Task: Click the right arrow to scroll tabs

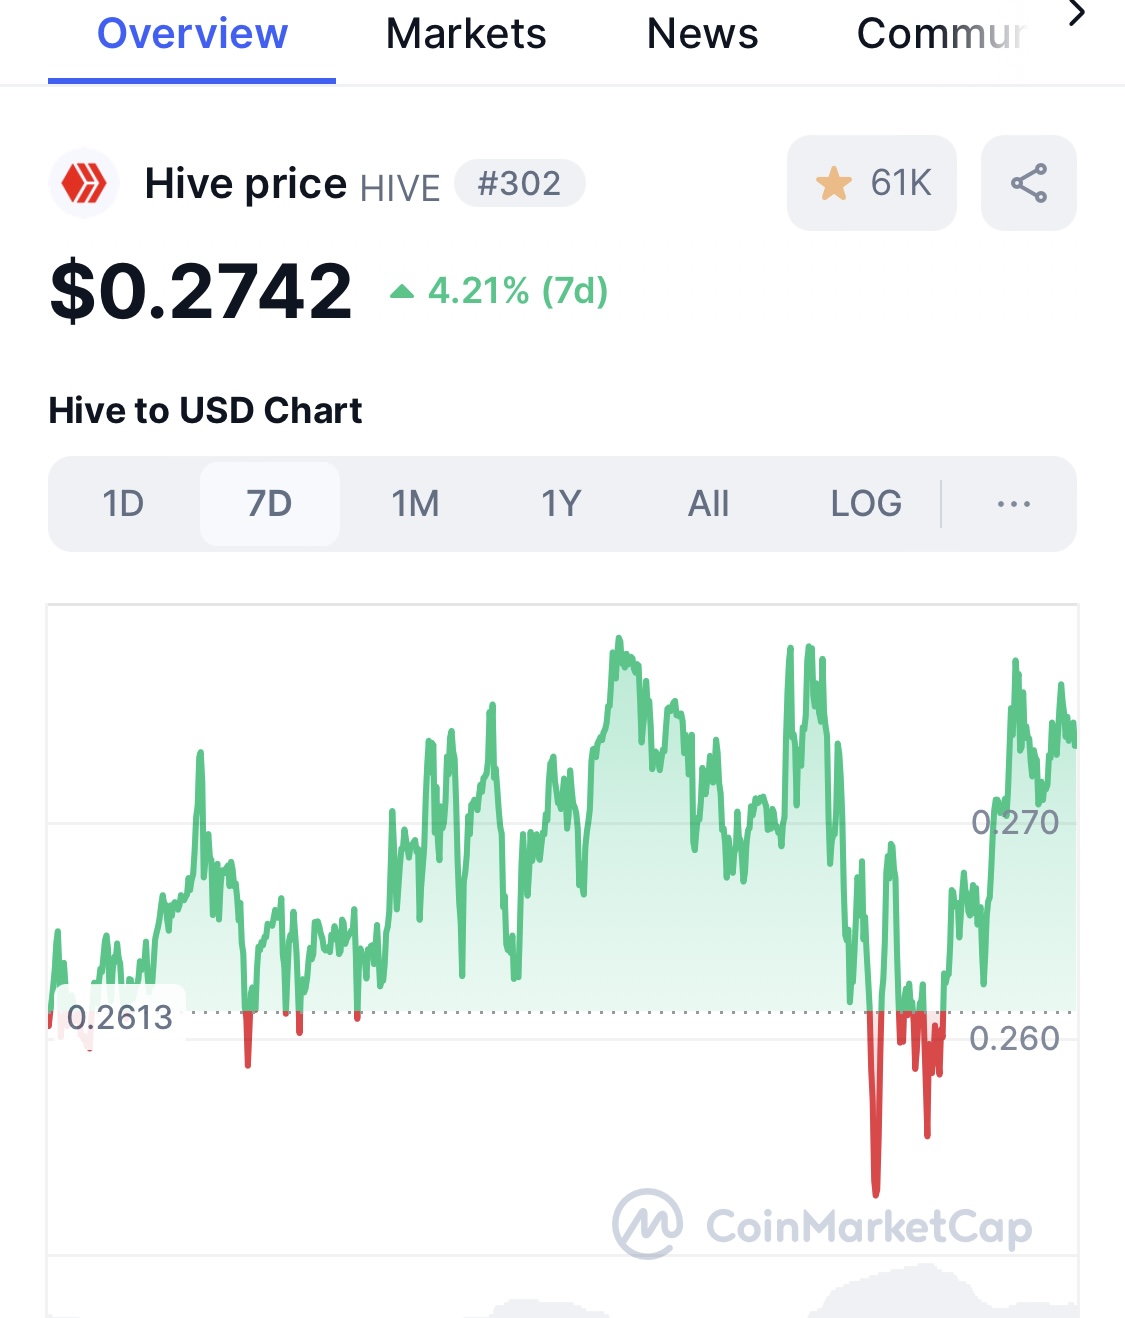Action: click(x=1077, y=15)
